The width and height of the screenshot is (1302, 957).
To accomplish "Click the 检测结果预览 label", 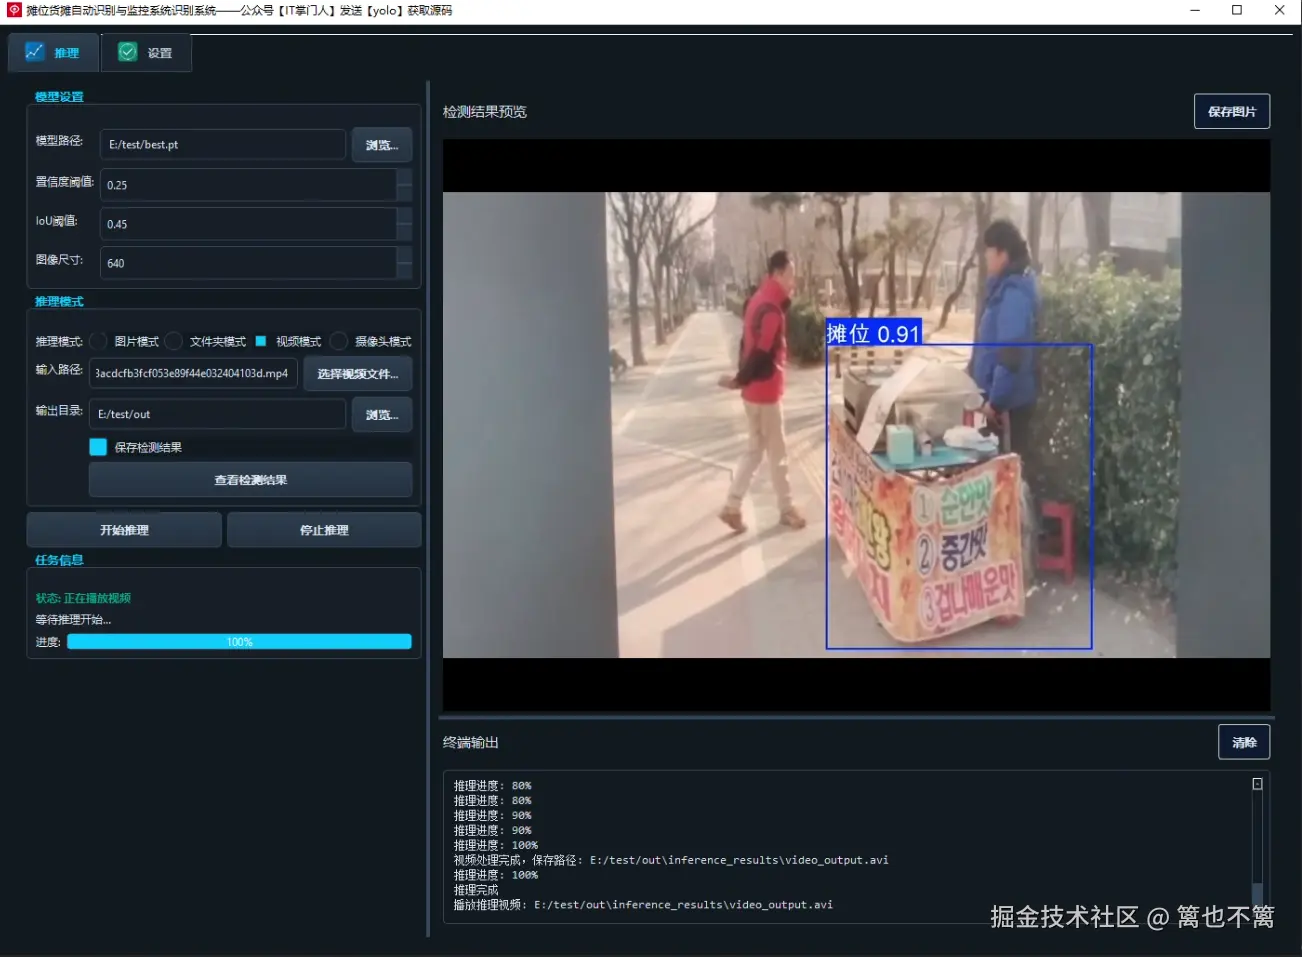I will tap(485, 112).
